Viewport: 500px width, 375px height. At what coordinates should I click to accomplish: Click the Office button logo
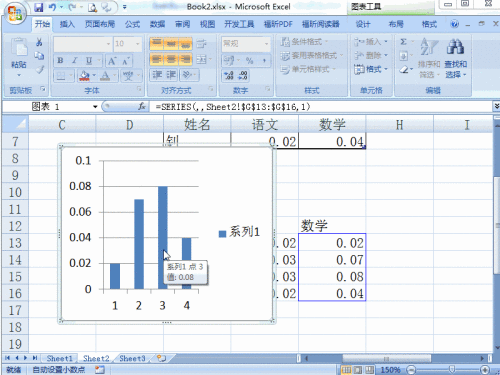coord(15,13)
